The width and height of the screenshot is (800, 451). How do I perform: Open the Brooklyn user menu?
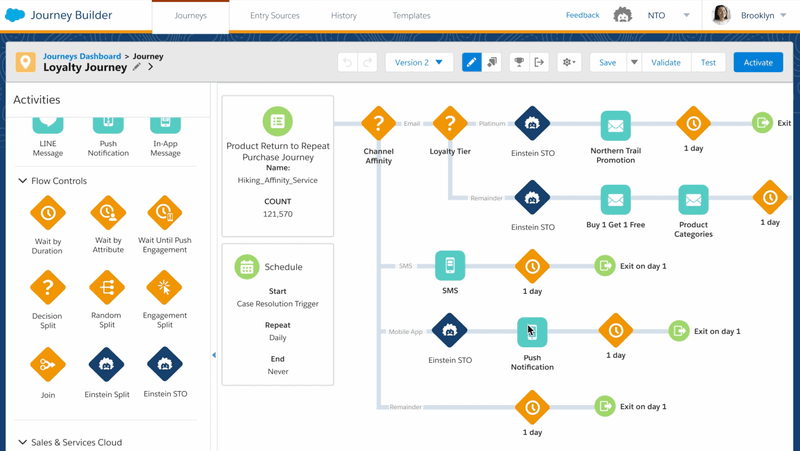764,15
